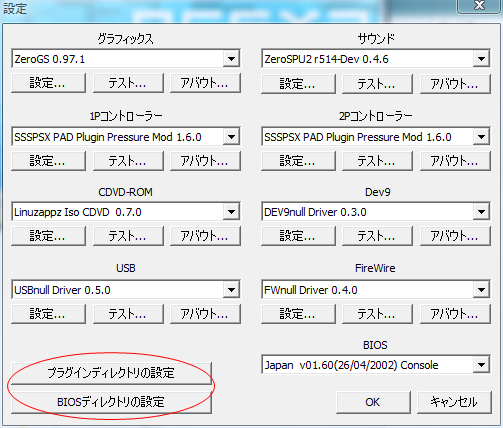Show アバウト... for USB driver

coord(205,314)
